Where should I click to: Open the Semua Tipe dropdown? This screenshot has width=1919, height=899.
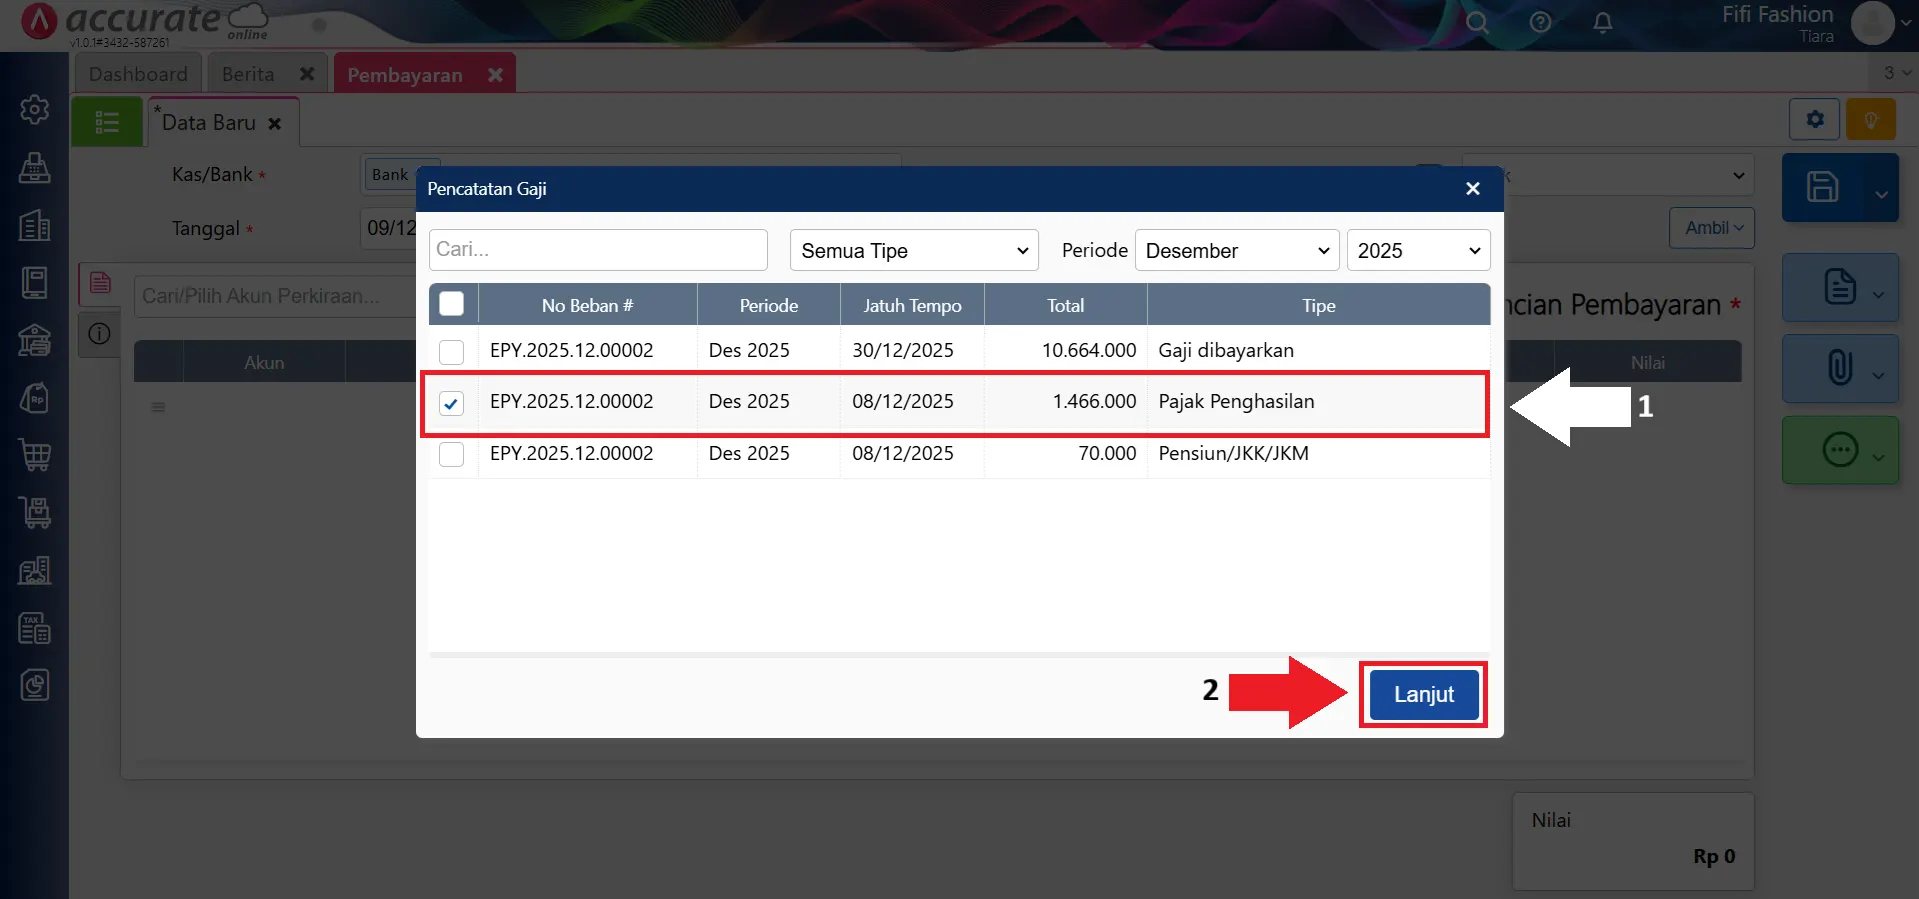914,251
